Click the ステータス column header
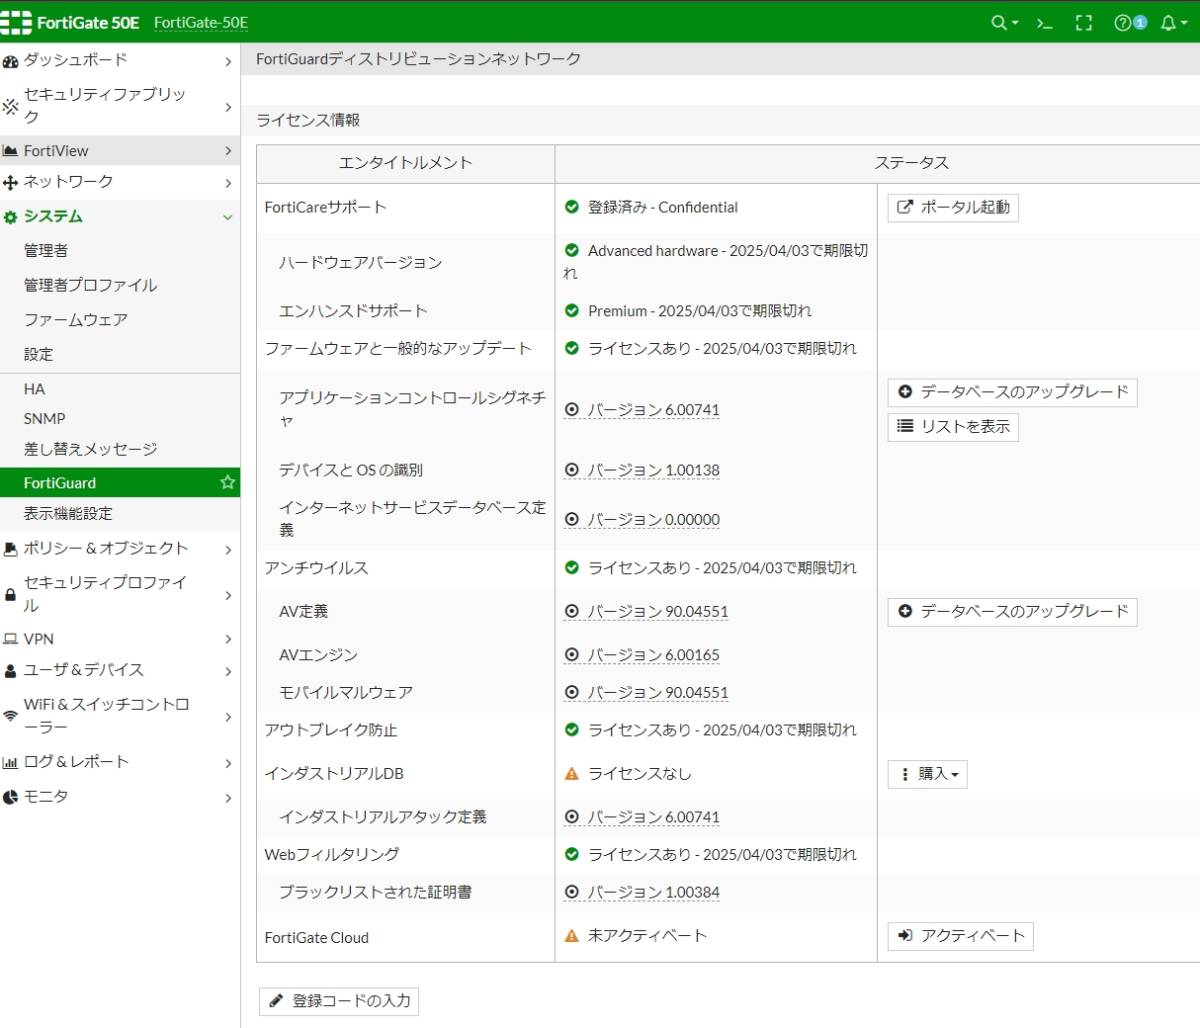 click(x=911, y=163)
